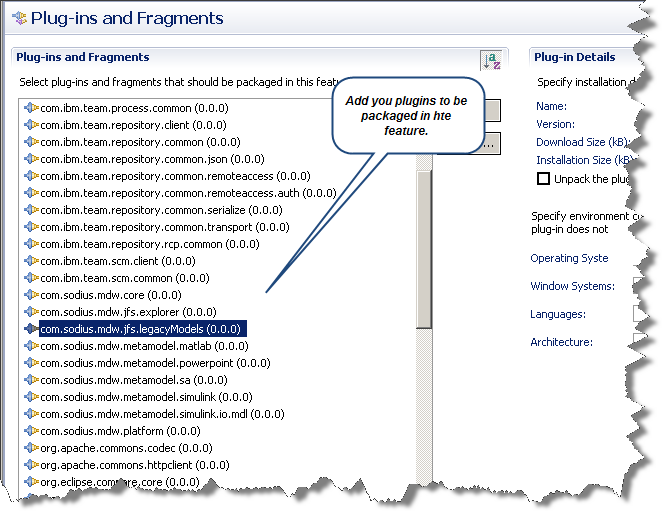This screenshot has height=511, width=662.
Task: Click the icon beside com.ibm.team.repository.common.remoteaccess (0.0.0)
Action: coord(31,176)
